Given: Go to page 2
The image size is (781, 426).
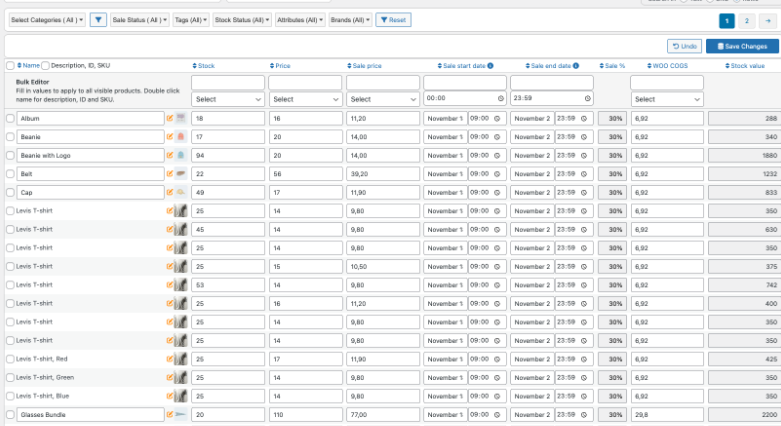Looking at the screenshot, I should [746, 21].
